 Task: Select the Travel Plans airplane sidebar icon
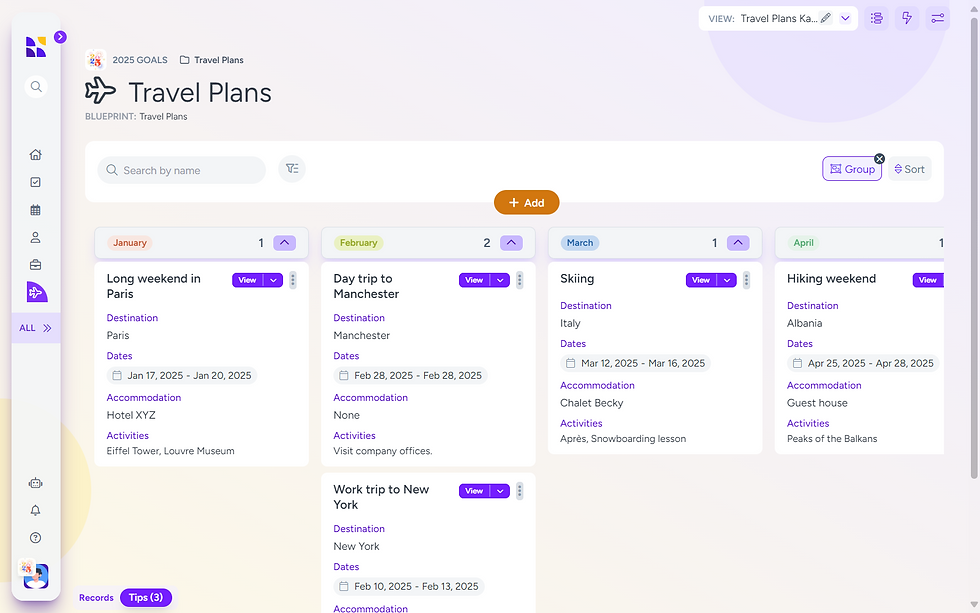point(36,292)
